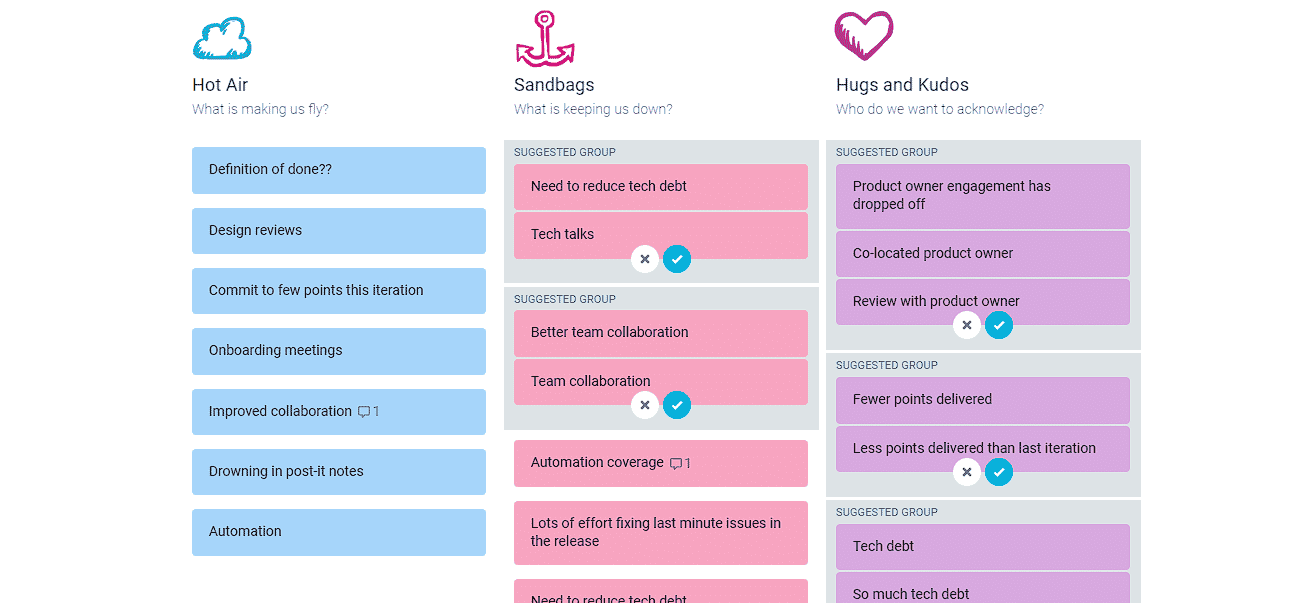Reject grouping under Review with product owner
Viewport: 1315px width, 603px height.
tap(967, 325)
